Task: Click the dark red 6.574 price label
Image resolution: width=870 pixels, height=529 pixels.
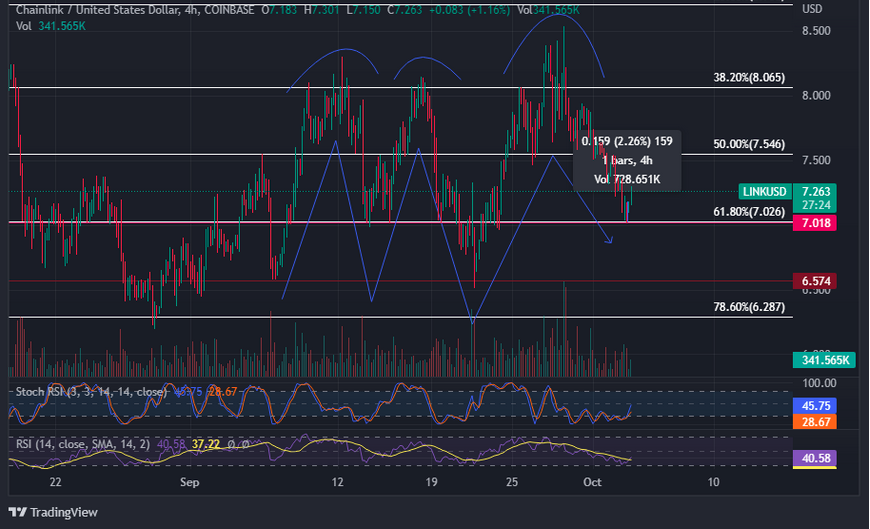Action: coord(812,281)
